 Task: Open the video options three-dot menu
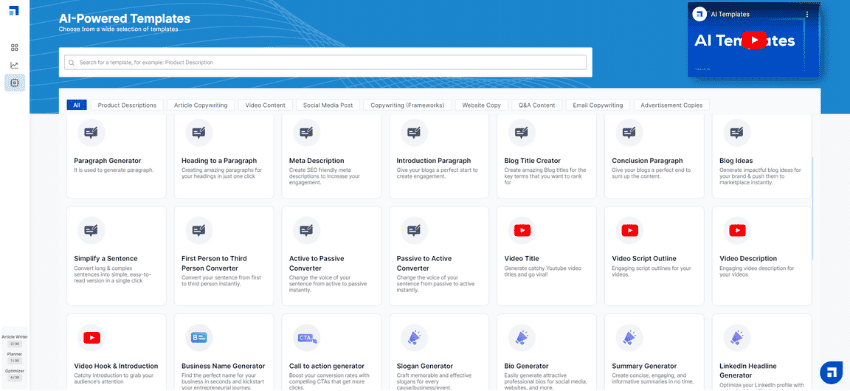click(x=807, y=15)
